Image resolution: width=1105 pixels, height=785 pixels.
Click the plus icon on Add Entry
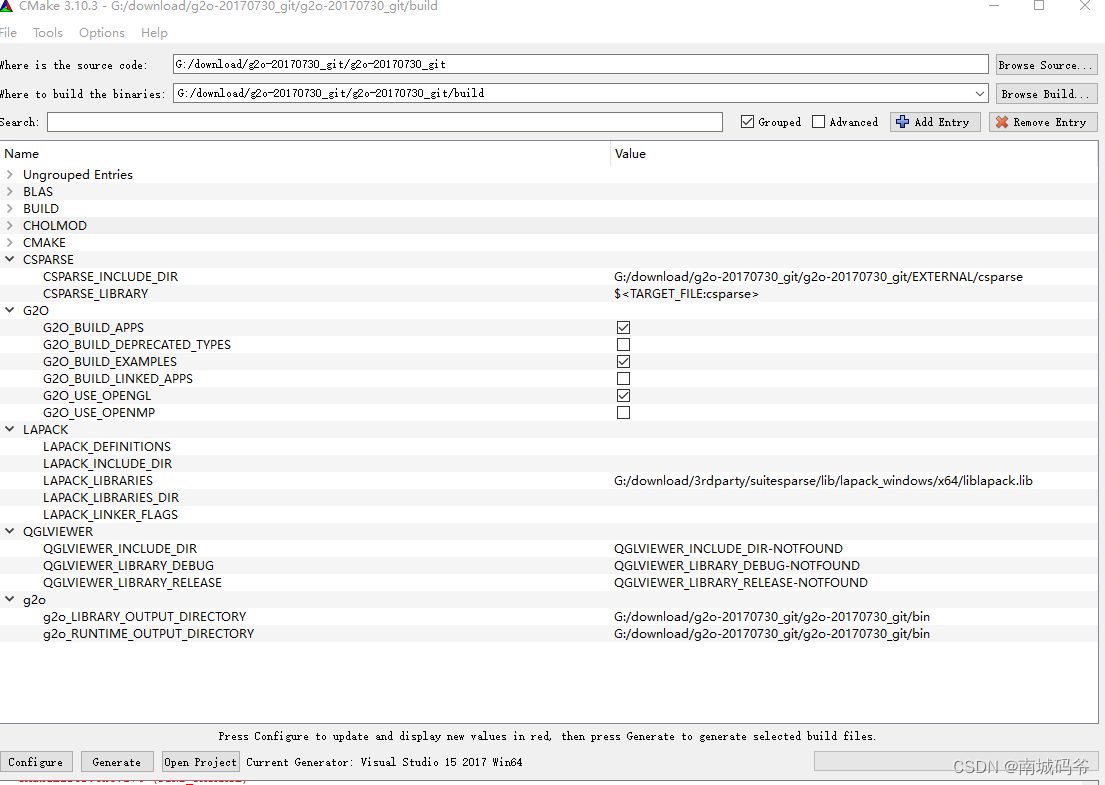902,122
